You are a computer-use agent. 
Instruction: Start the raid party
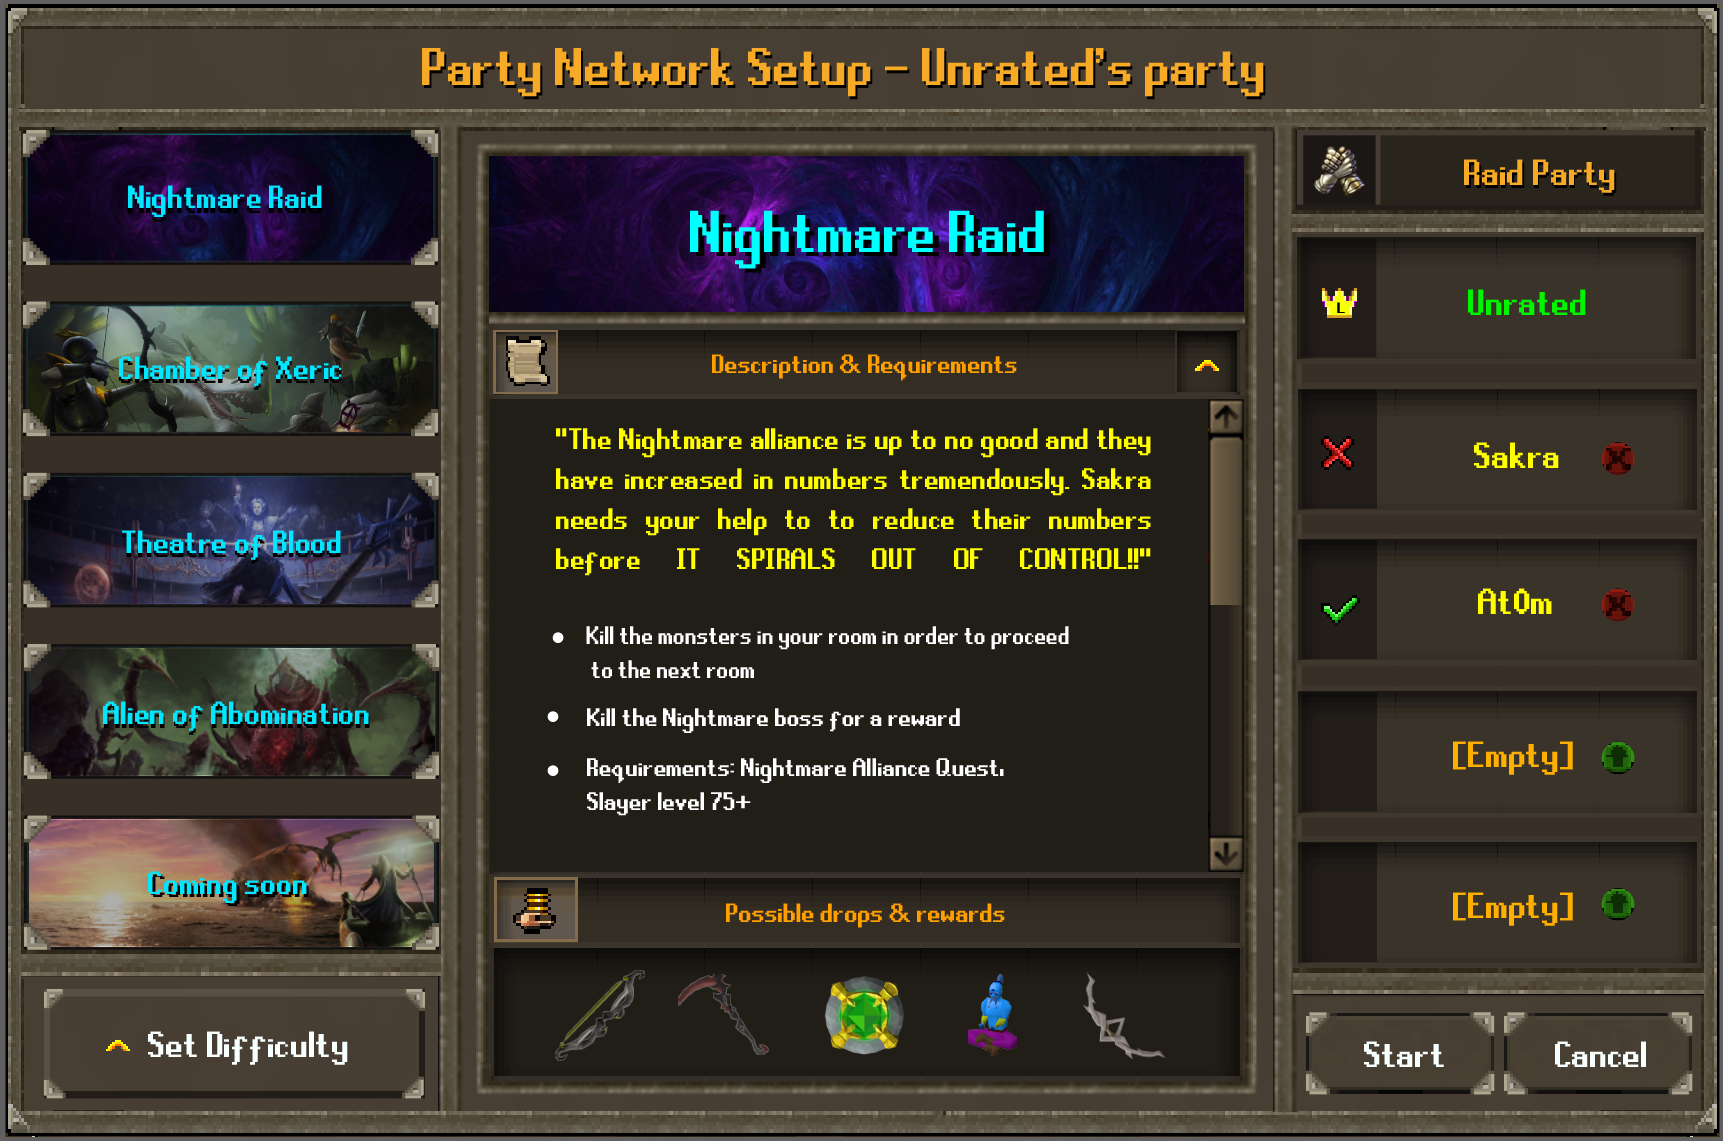(1401, 1054)
